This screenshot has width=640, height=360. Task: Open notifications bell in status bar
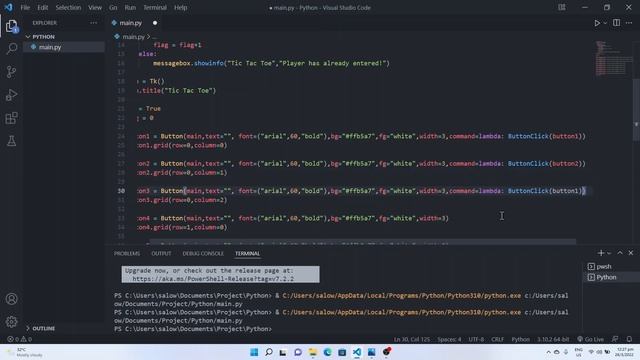pos(629,339)
